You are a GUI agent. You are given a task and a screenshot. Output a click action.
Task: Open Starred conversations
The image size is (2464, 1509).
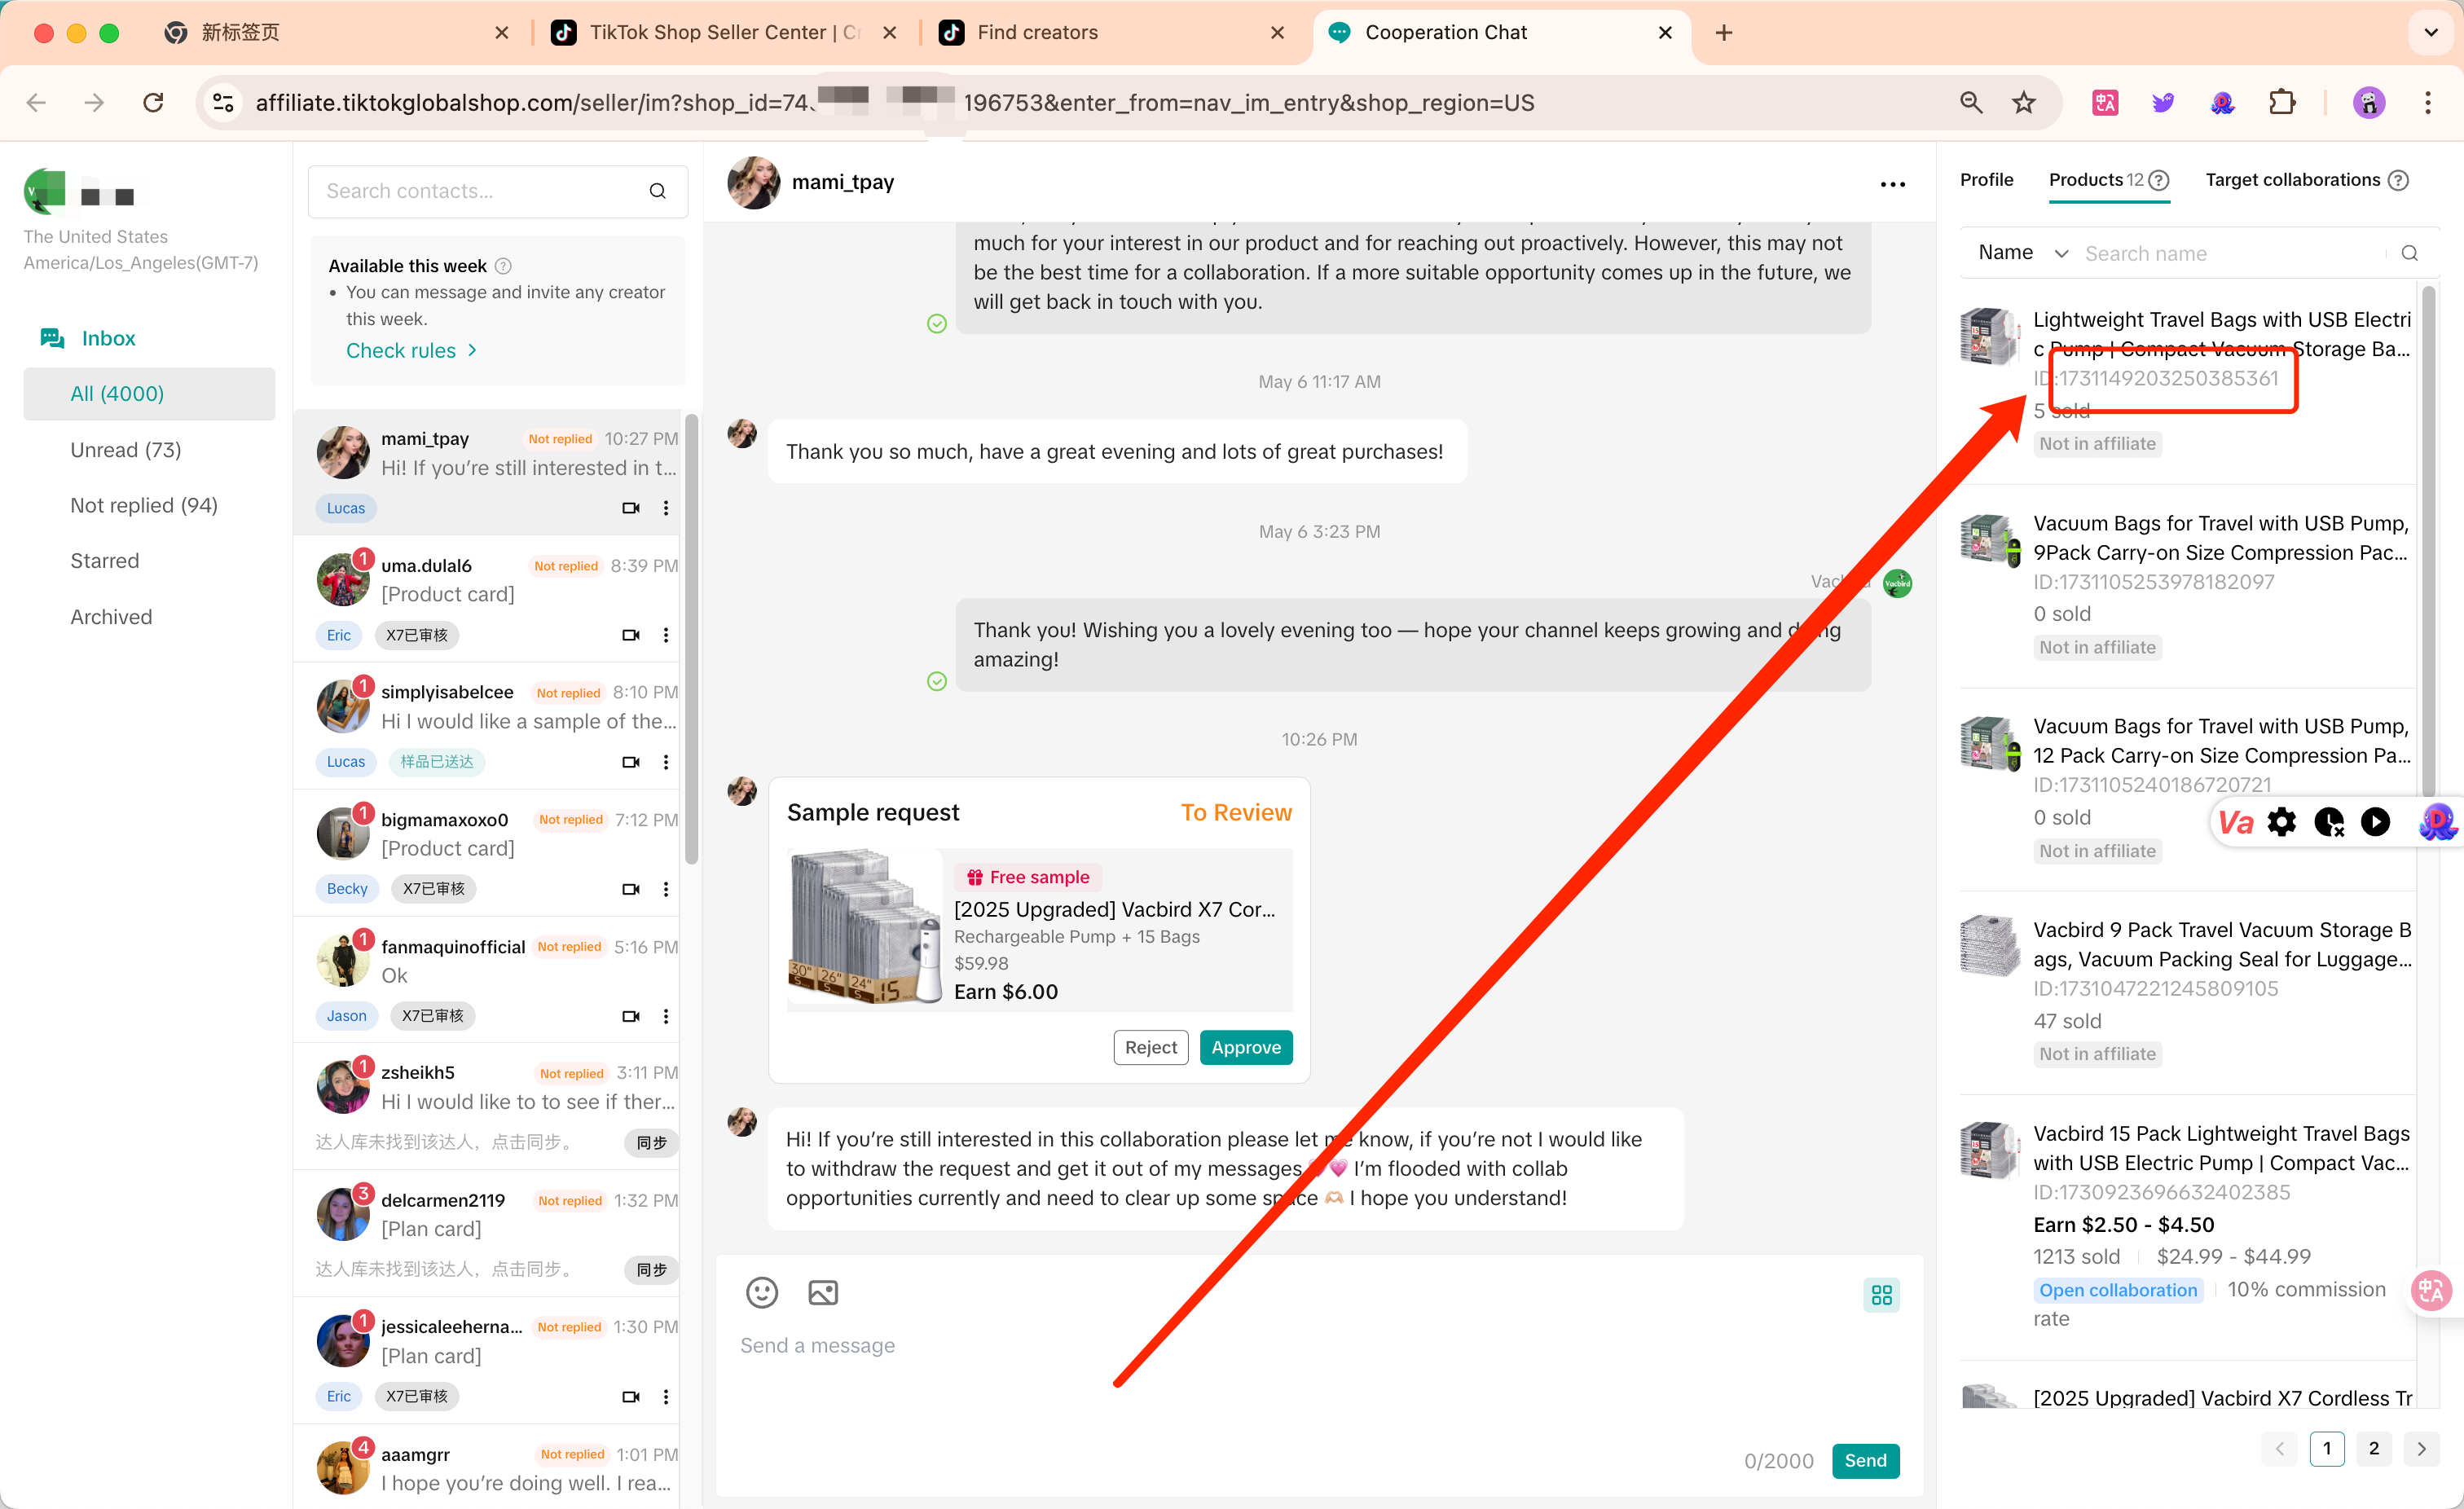tap(105, 561)
